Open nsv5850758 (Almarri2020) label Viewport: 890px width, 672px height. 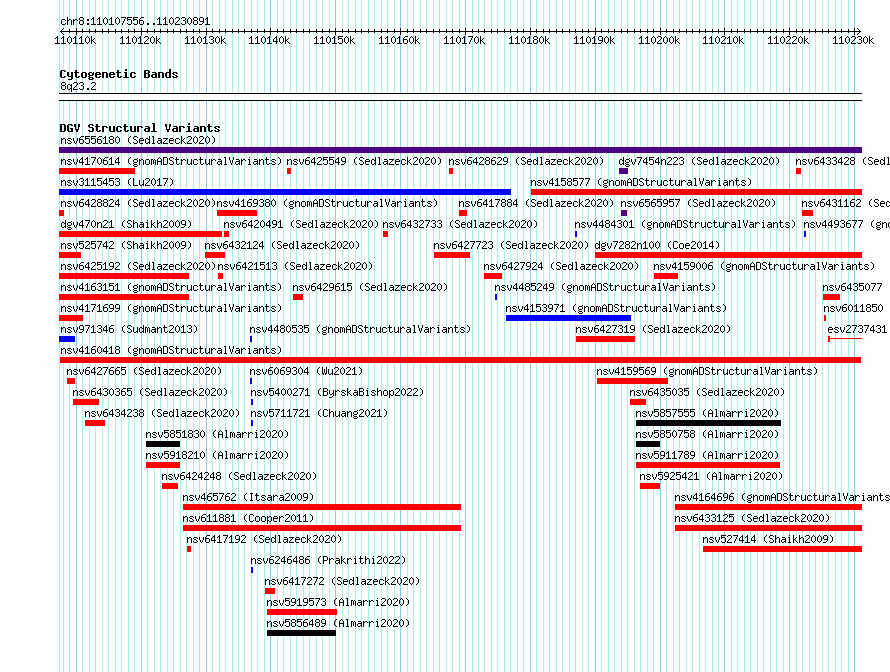pos(707,434)
